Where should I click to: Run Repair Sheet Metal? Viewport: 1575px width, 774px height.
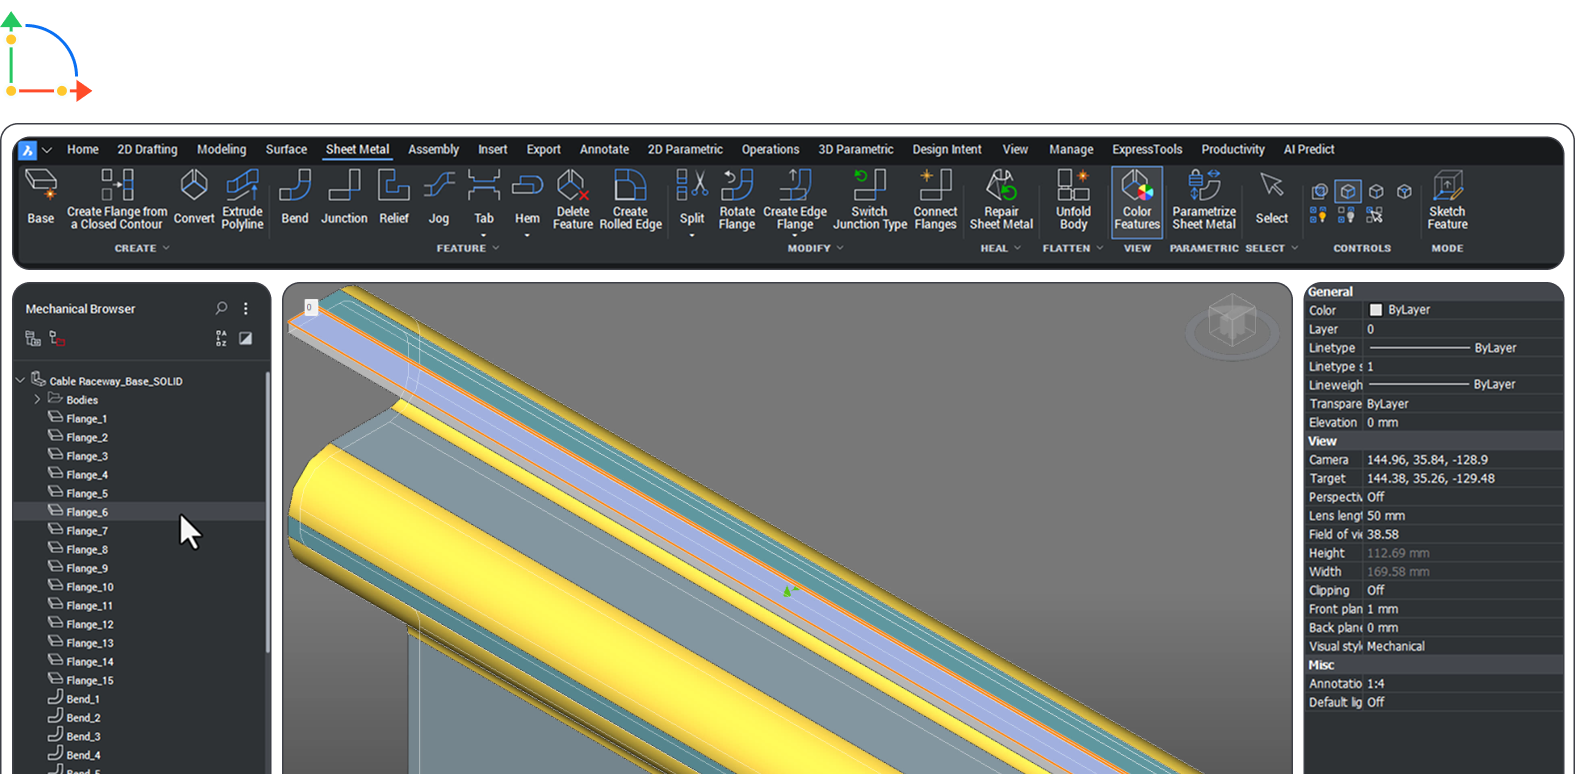click(1001, 198)
